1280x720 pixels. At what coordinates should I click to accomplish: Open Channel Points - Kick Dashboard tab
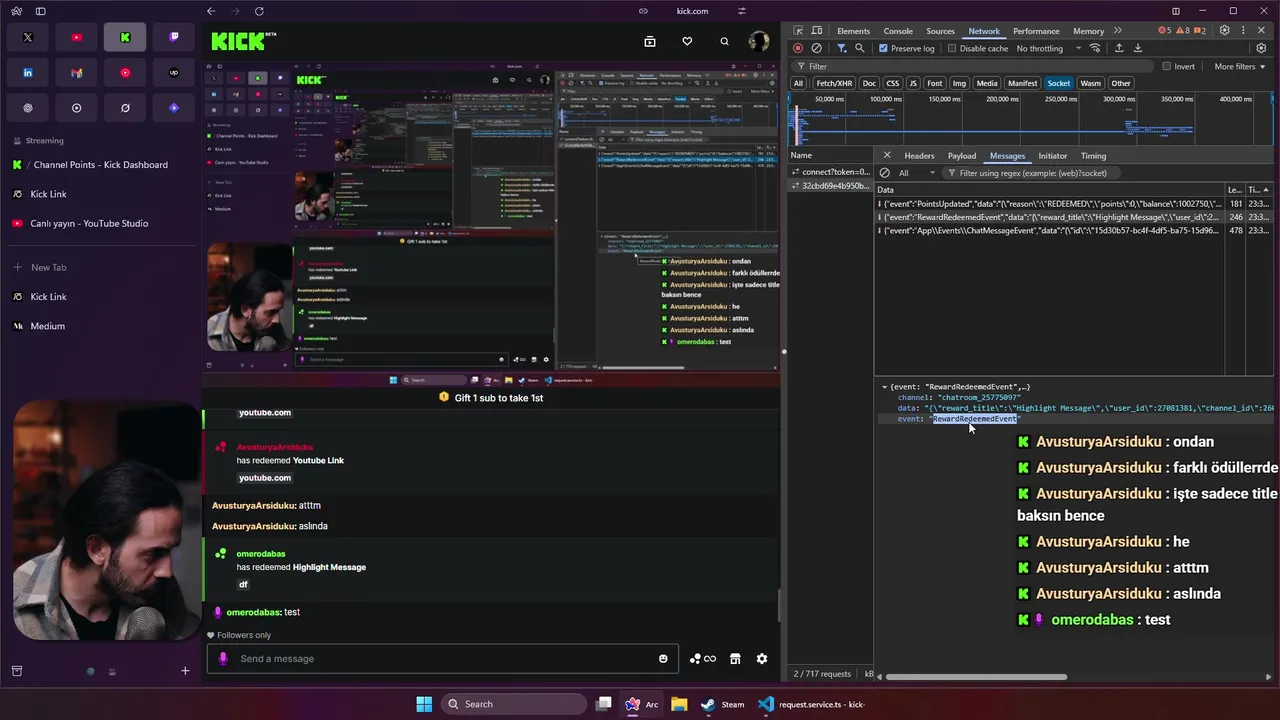click(x=102, y=165)
